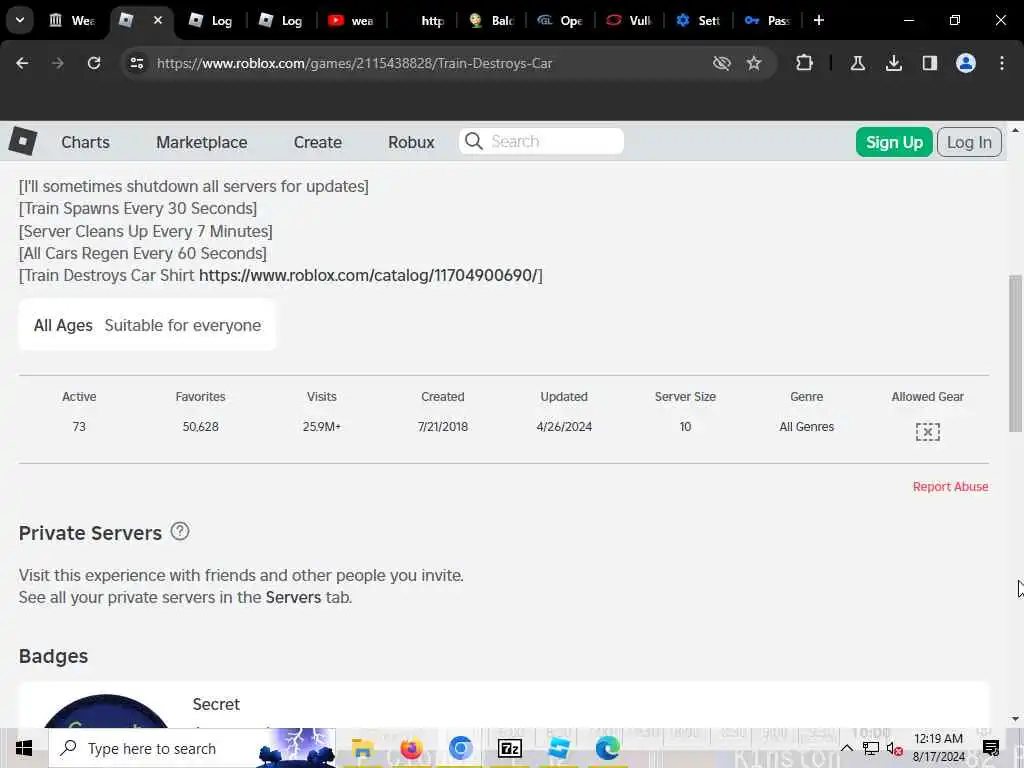The width and height of the screenshot is (1024, 768).
Task: Open Marketplace in Roblox navigation
Action: click(202, 142)
